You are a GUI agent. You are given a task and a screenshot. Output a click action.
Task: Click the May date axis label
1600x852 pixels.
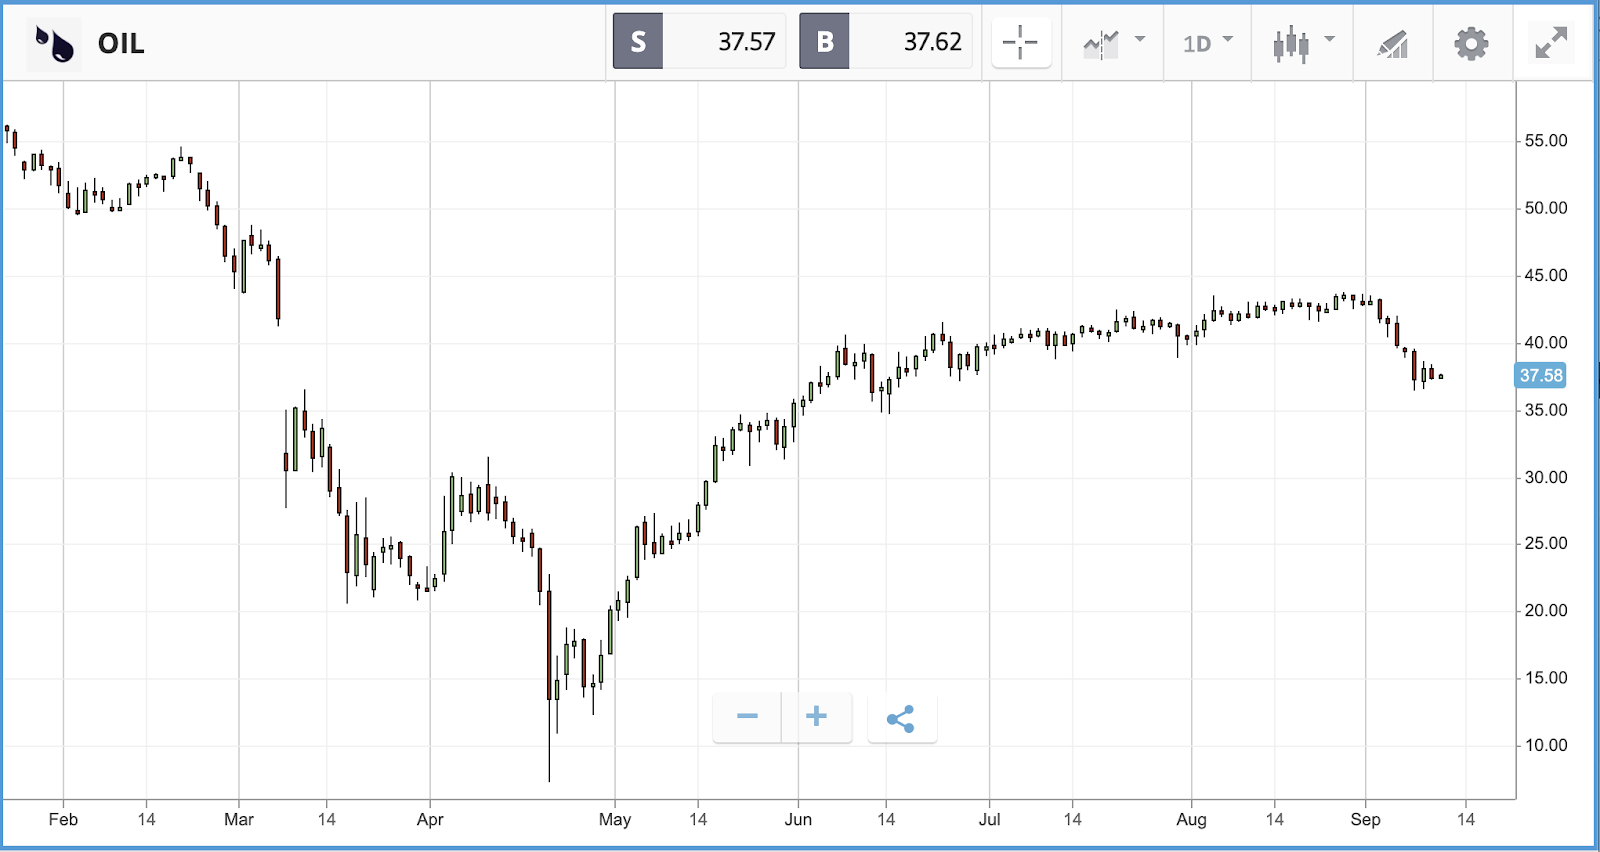pos(615,819)
